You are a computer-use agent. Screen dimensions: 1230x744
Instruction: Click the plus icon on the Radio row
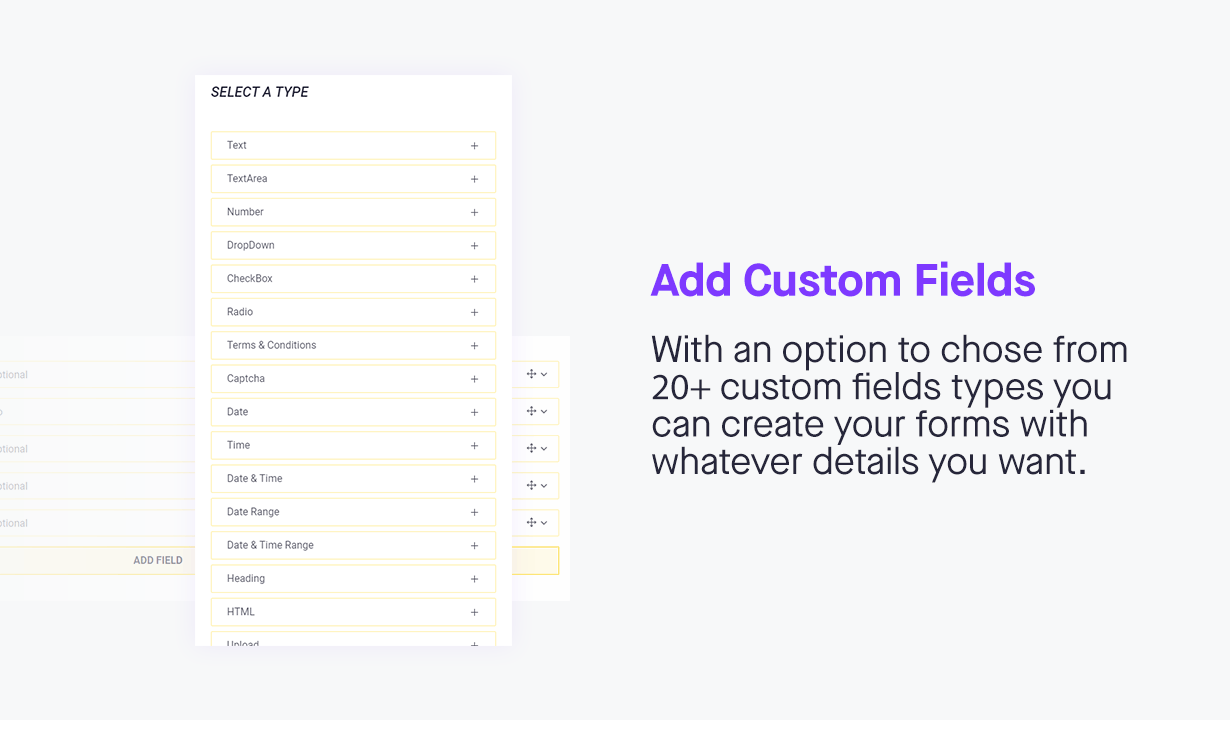(474, 312)
